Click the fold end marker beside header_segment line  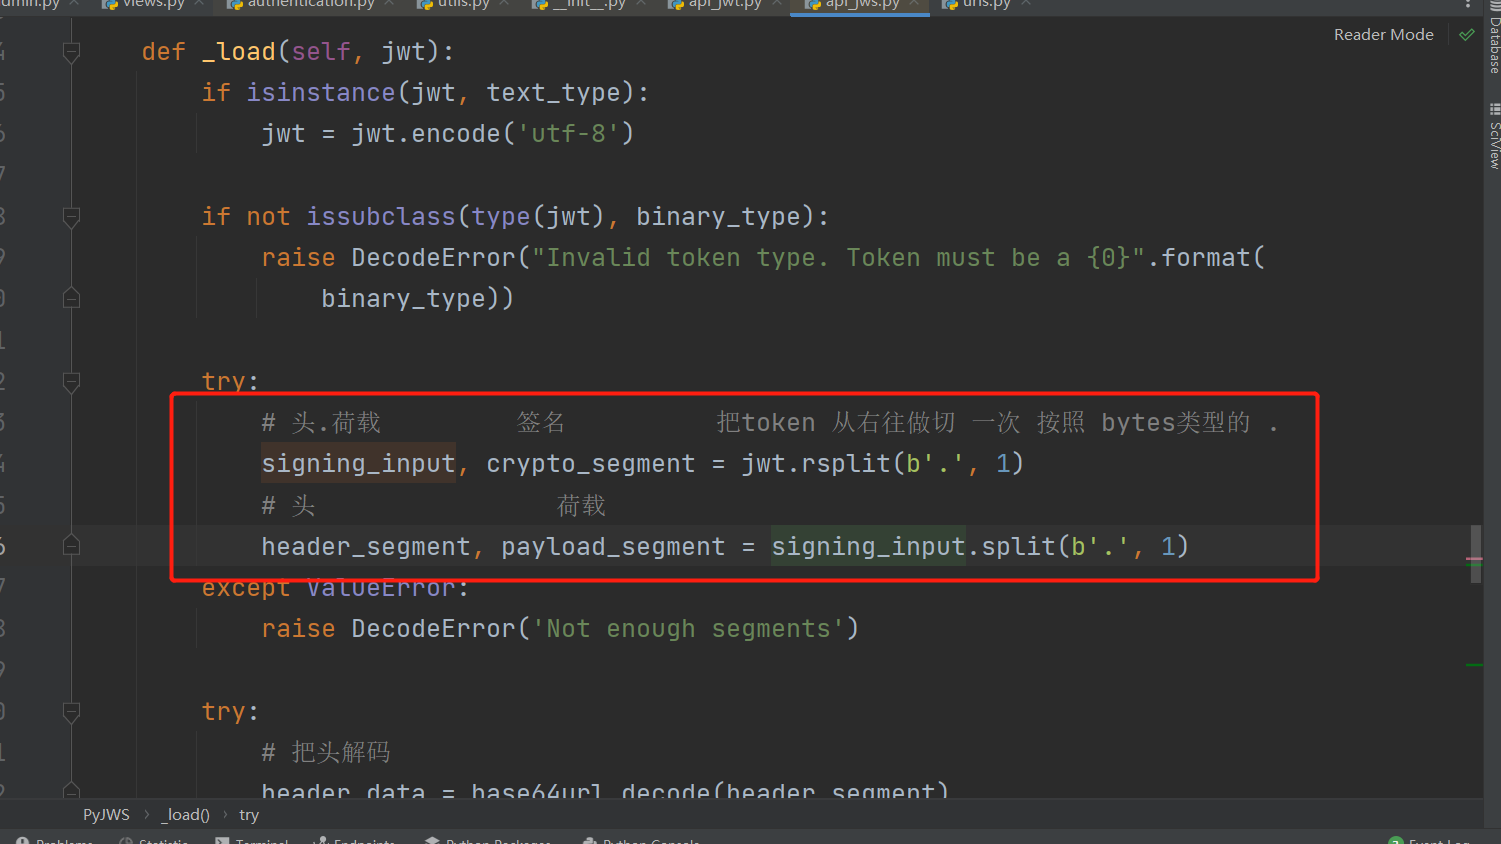tap(71, 546)
